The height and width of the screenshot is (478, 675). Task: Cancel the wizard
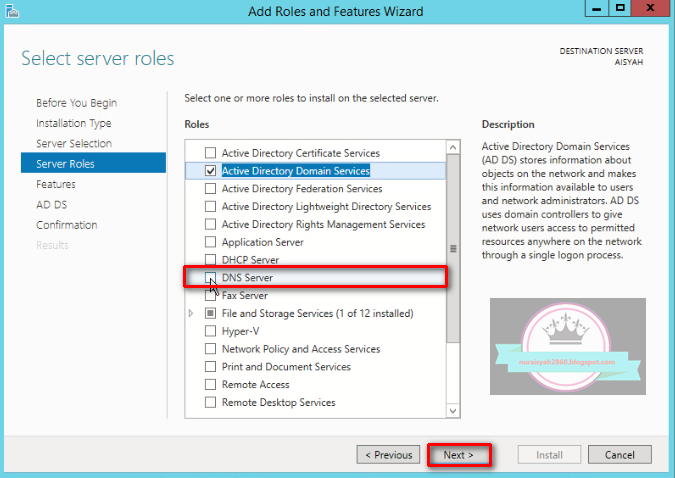pos(619,455)
